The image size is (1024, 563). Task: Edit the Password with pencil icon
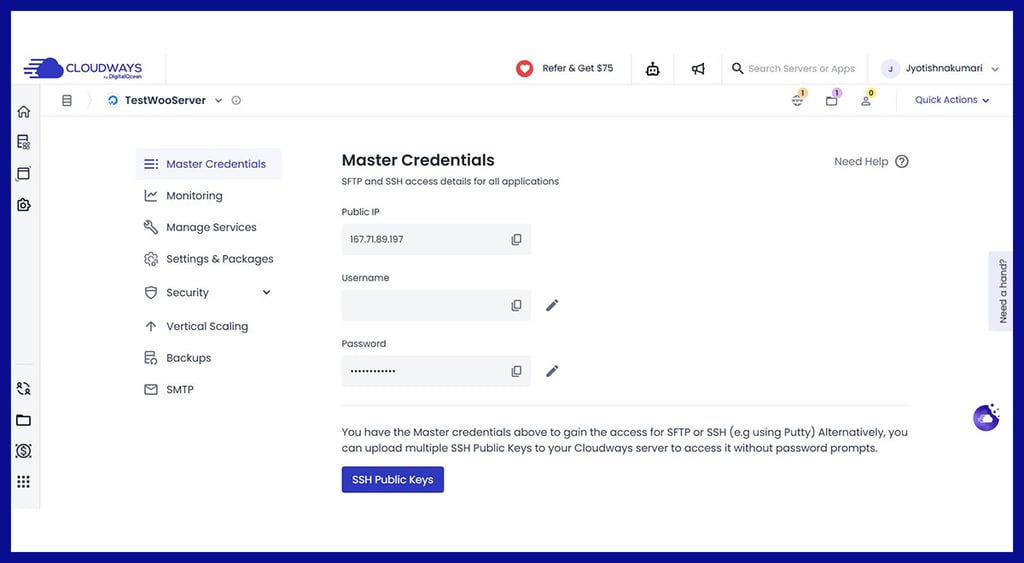pos(552,372)
